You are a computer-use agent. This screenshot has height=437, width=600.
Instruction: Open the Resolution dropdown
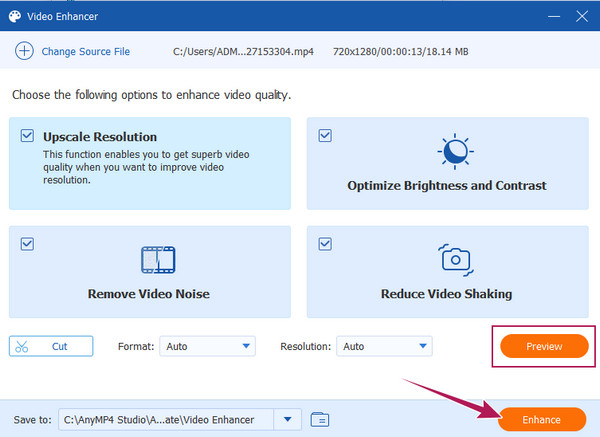[x=384, y=346]
